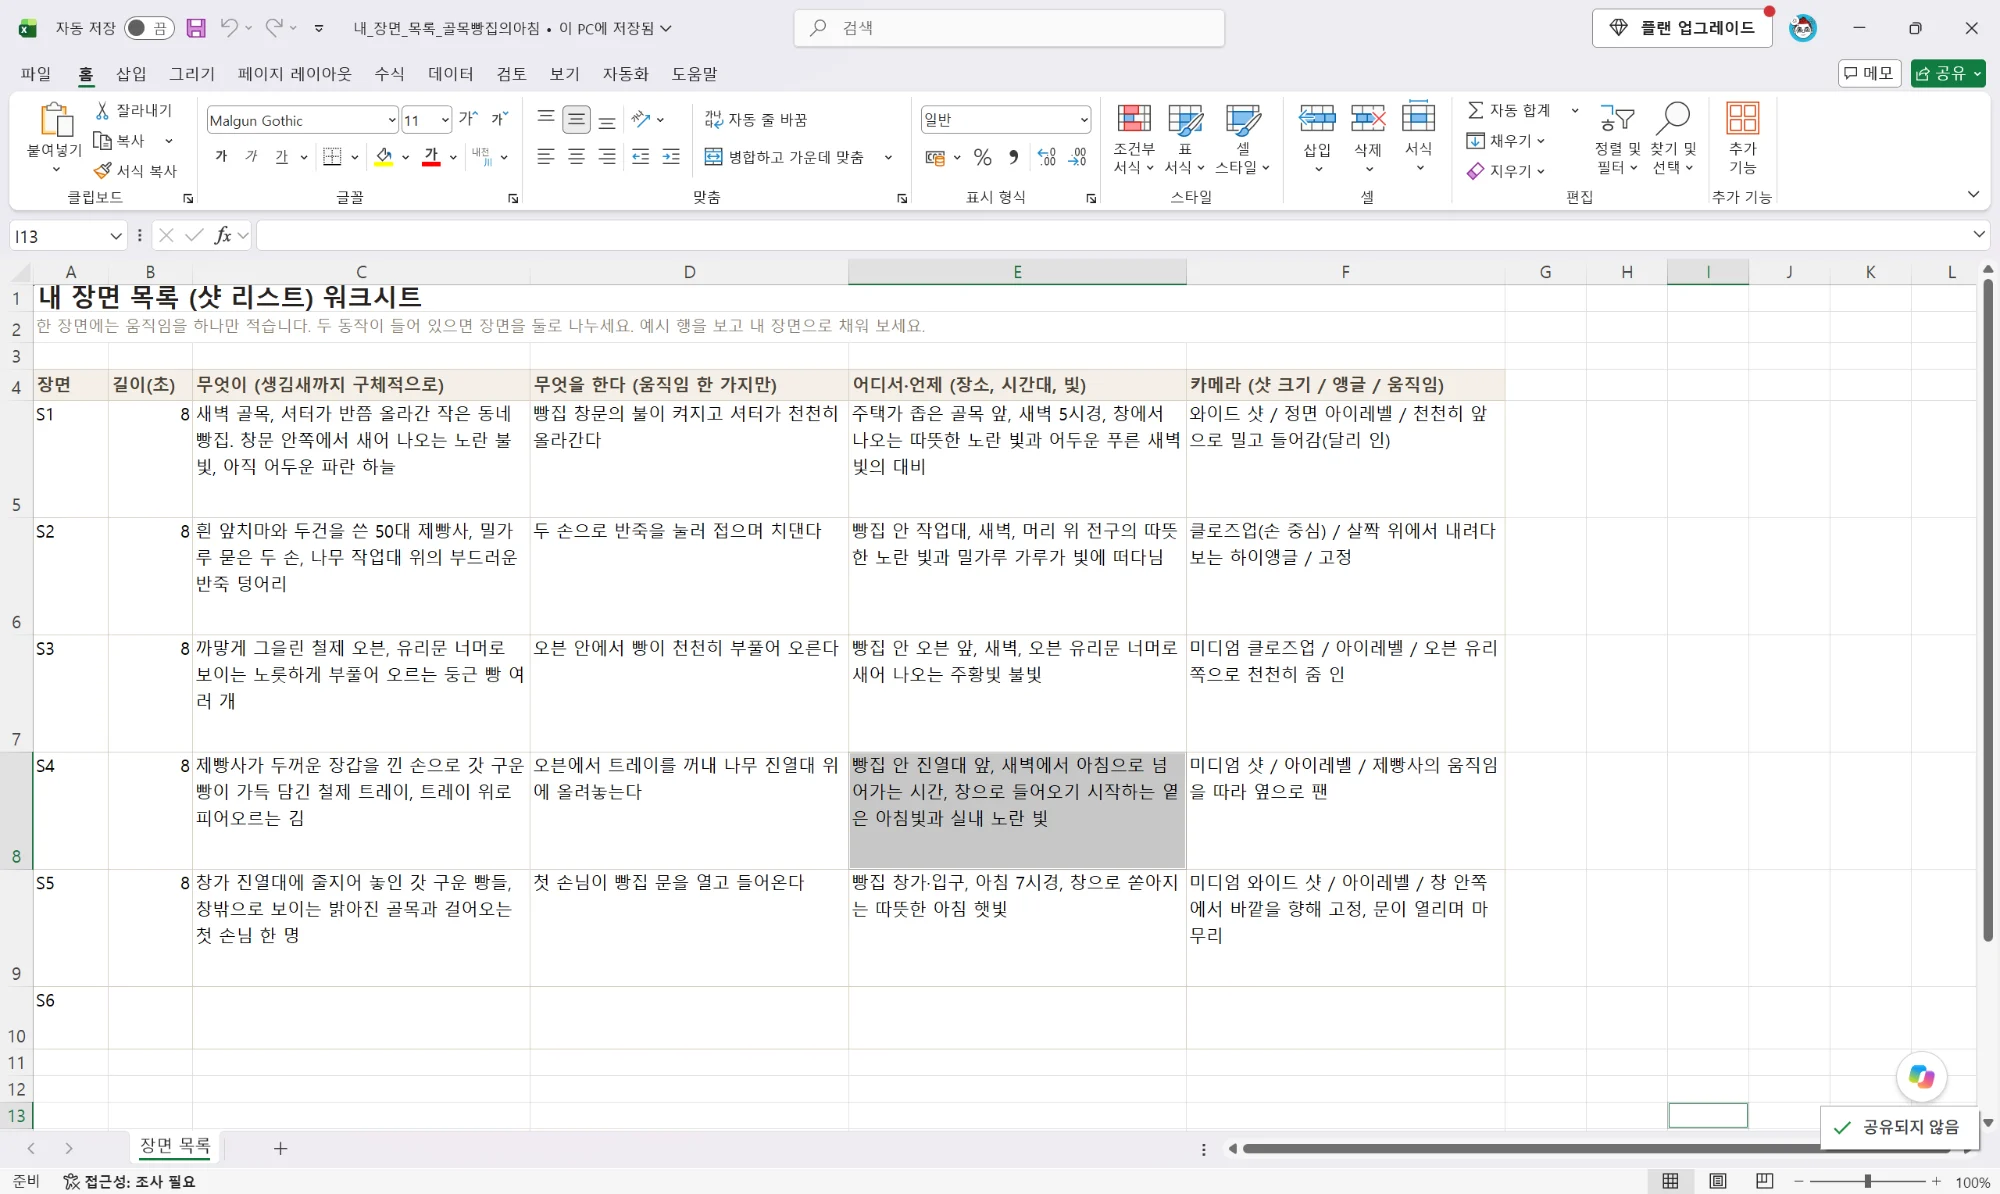
Task: Click in the 검색 search box
Action: pyautogui.click(x=1009, y=28)
